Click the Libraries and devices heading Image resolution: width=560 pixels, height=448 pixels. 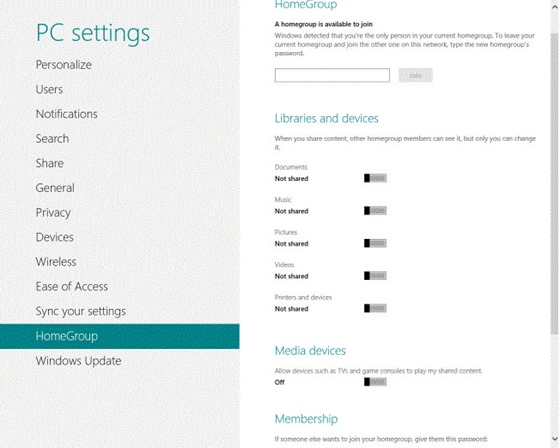click(x=326, y=118)
